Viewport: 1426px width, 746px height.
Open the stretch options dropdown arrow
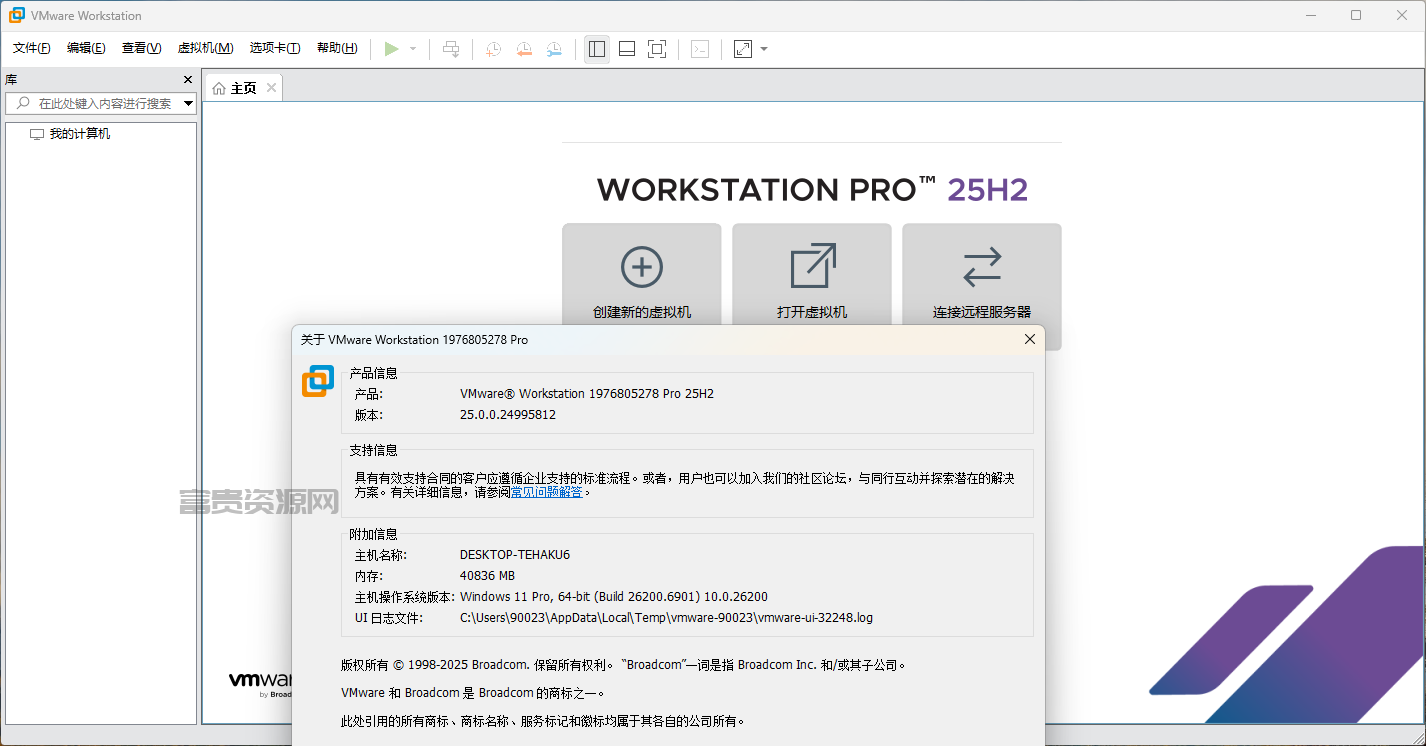click(764, 48)
